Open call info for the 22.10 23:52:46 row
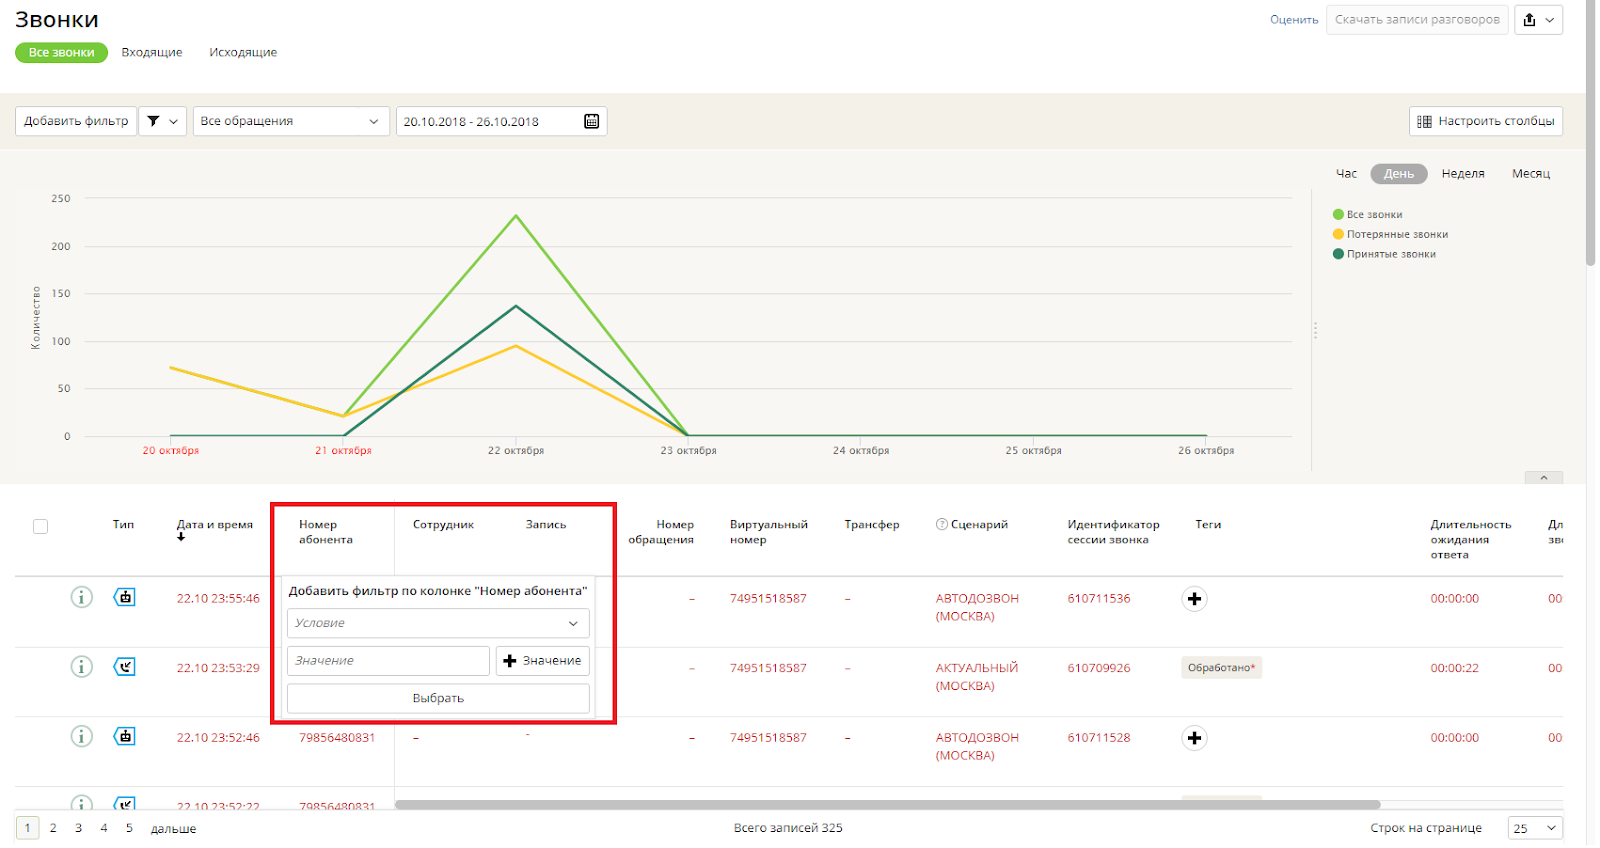This screenshot has height=848, width=1600. 82,736
